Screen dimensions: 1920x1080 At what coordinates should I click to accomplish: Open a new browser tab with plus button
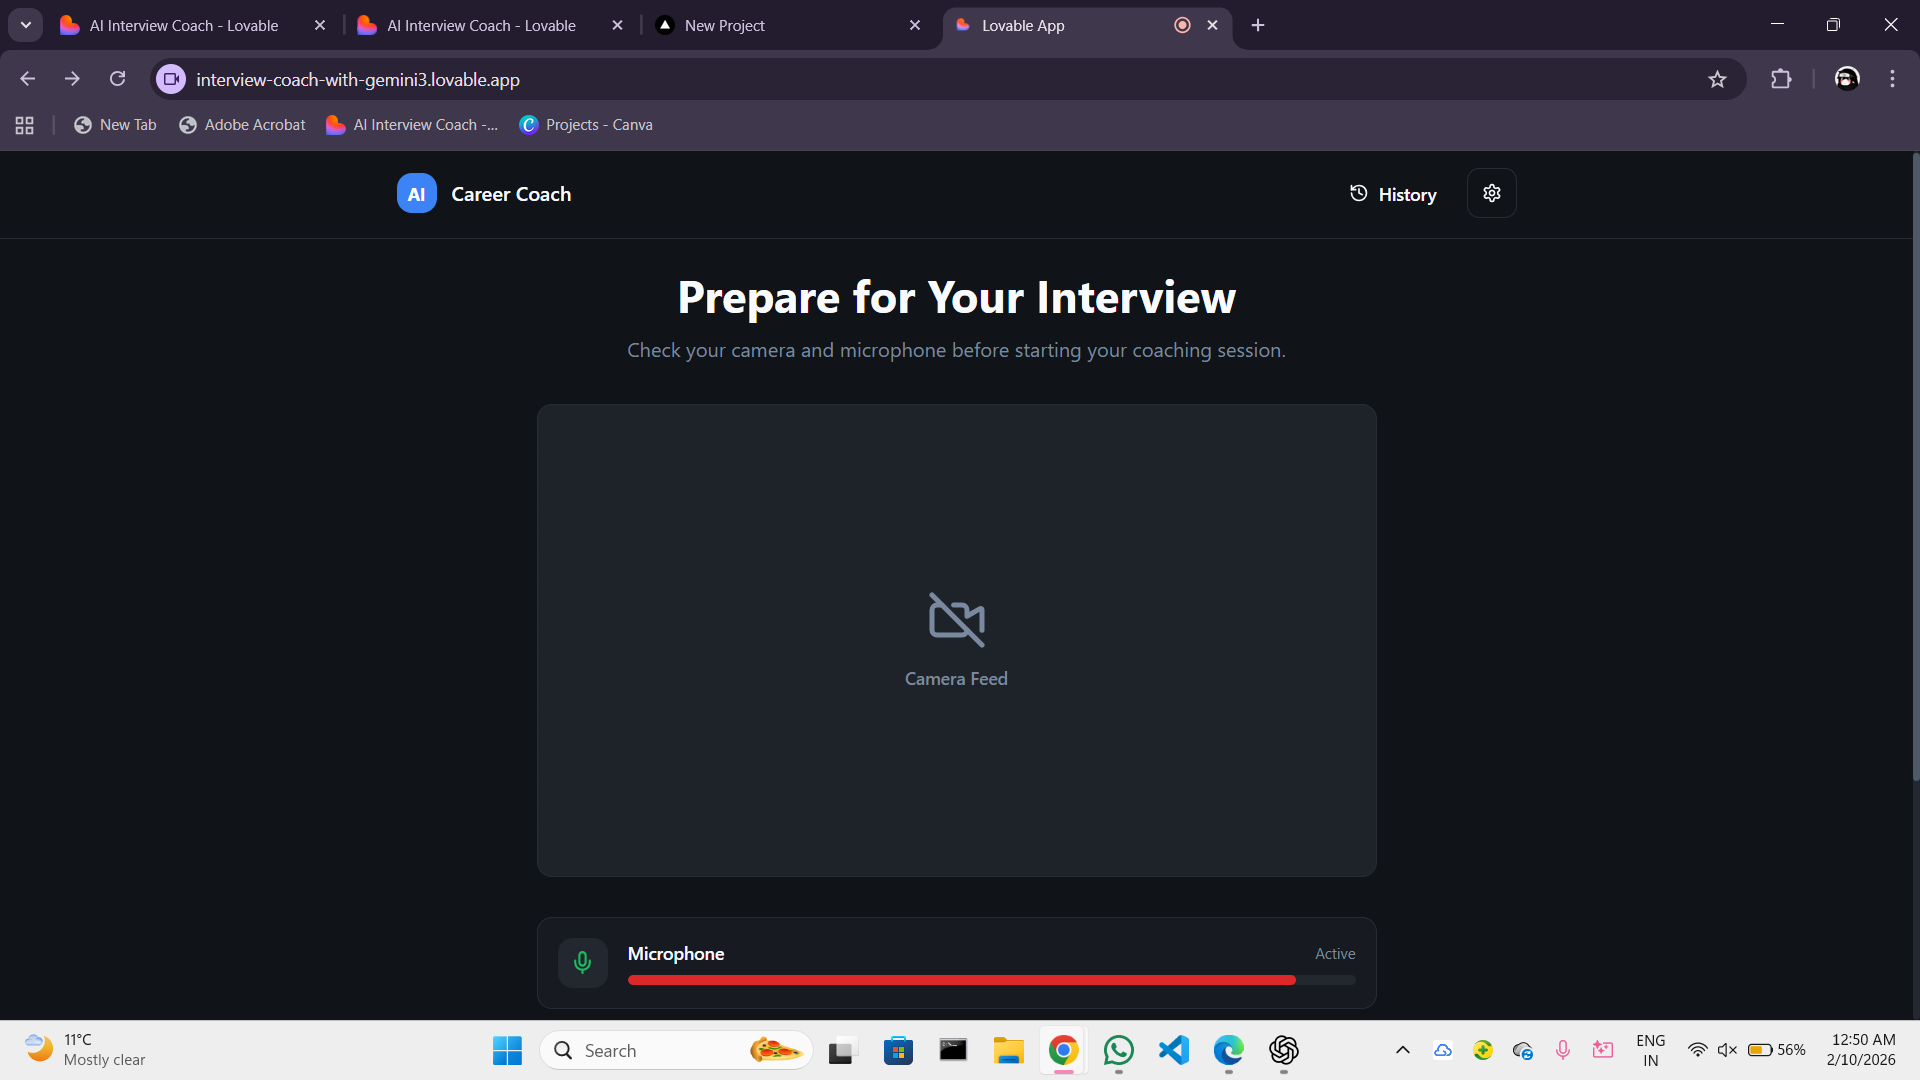coord(1258,25)
